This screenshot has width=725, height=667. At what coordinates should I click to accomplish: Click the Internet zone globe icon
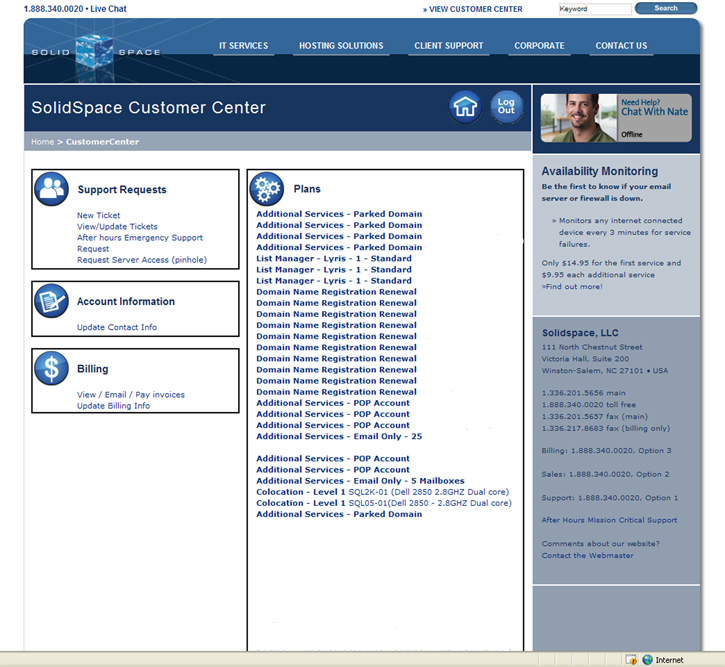click(x=648, y=660)
